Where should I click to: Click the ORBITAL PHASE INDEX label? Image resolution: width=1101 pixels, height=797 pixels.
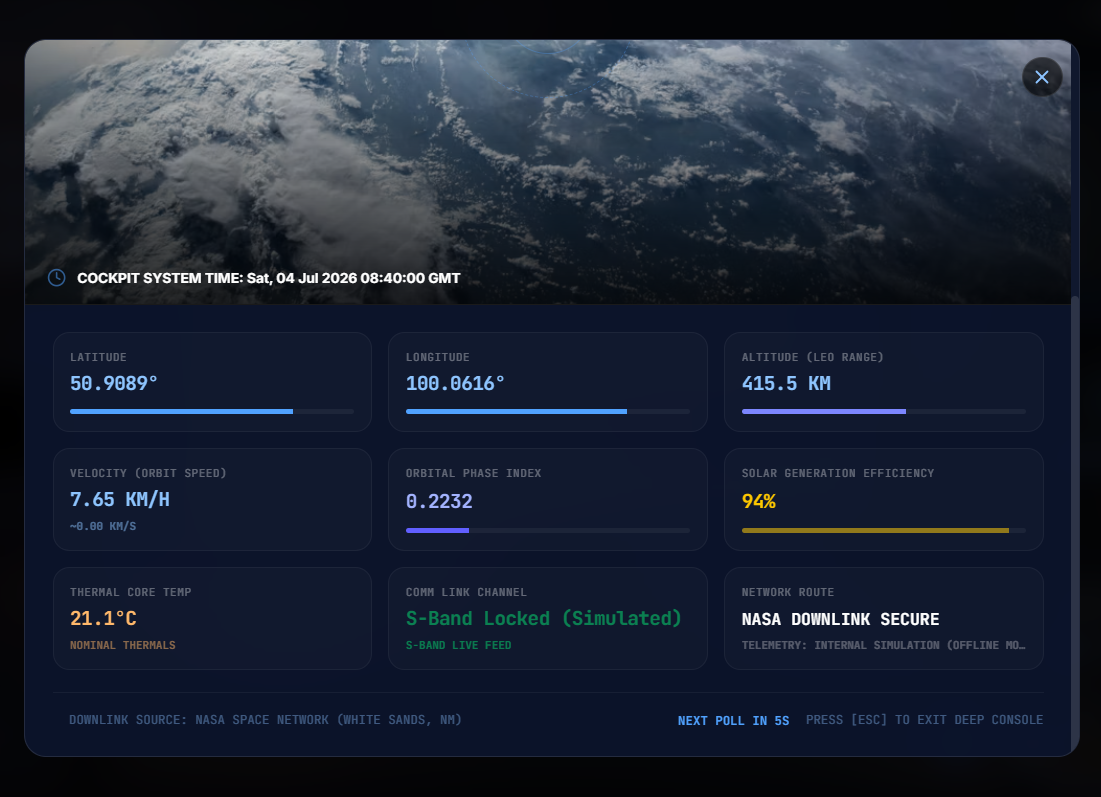pos(473,473)
